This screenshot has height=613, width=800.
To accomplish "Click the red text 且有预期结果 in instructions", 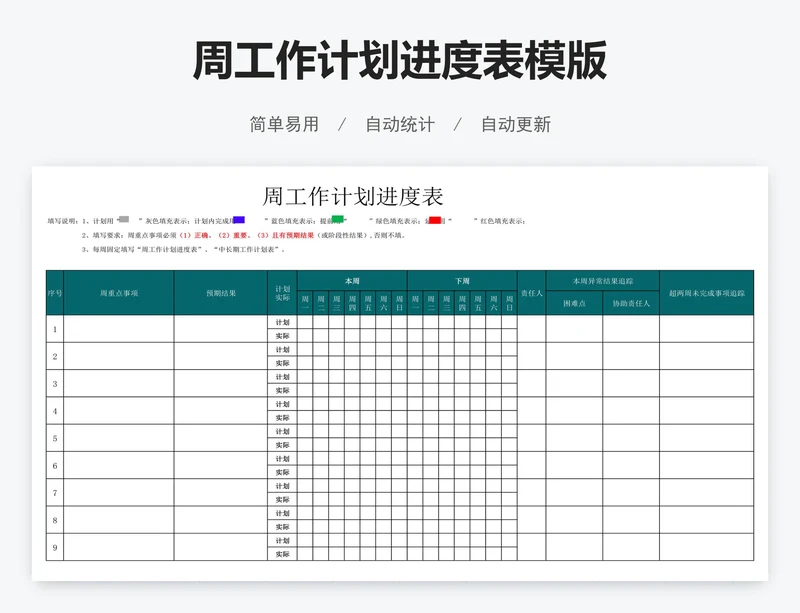I will coord(293,235).
